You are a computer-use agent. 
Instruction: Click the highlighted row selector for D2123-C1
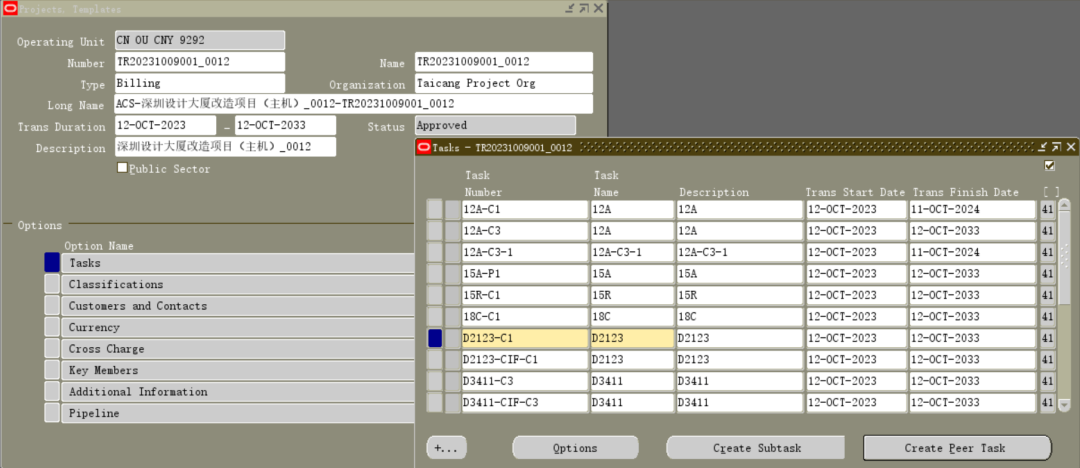(x=435, y=338)
